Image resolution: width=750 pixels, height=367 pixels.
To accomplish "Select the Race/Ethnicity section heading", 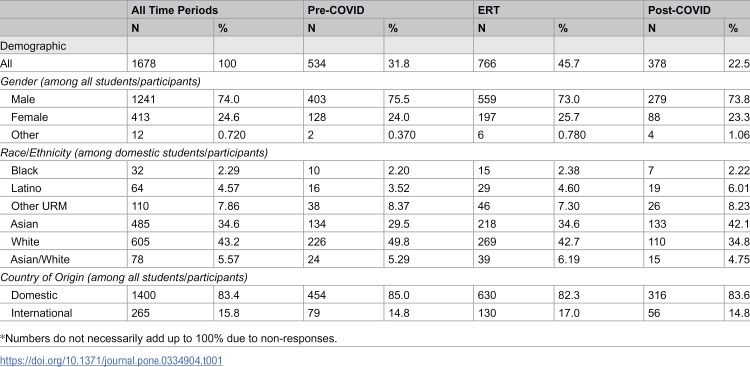I will (134, 153).
